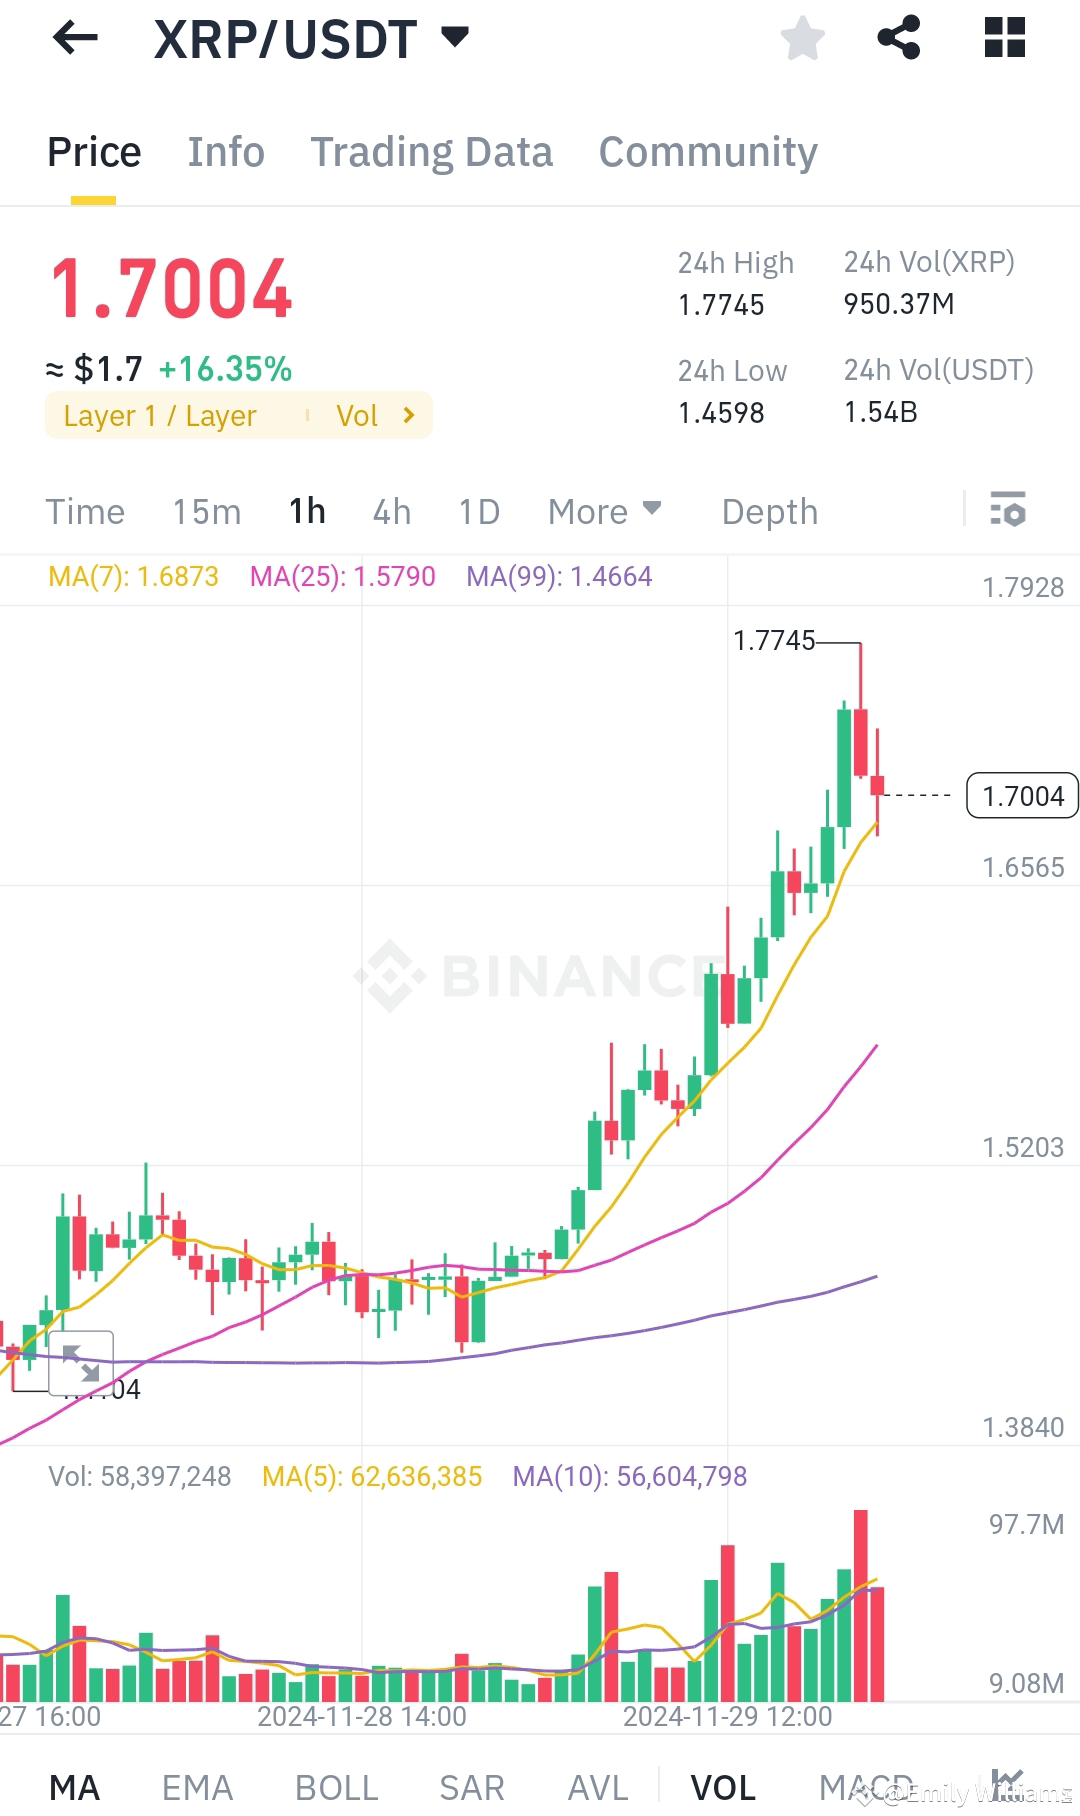Switch chart to the 4h timeframe
The image size is (1080, 1816).
[x=390, y=511]
